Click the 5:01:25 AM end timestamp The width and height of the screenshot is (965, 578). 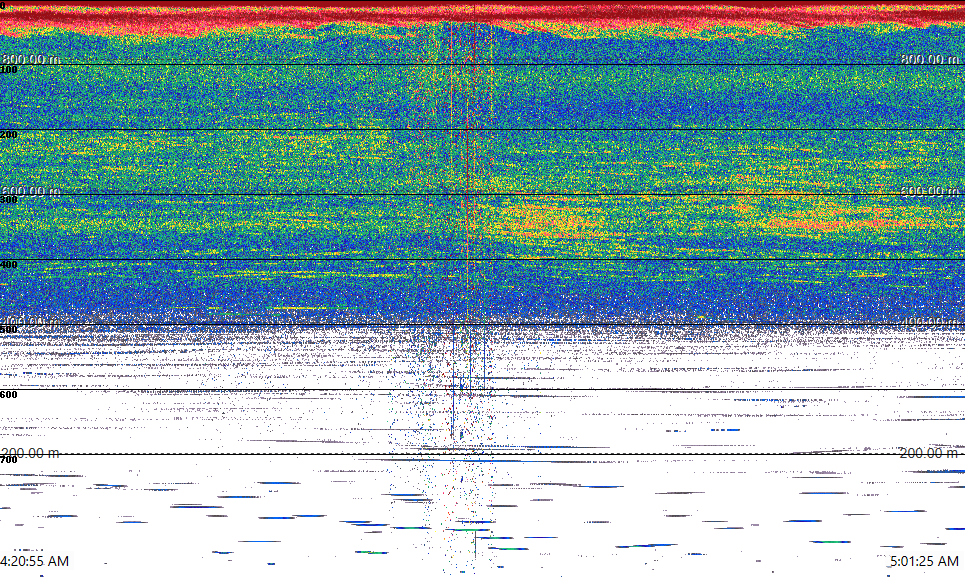pyautogui.click(x=924, y=561)
